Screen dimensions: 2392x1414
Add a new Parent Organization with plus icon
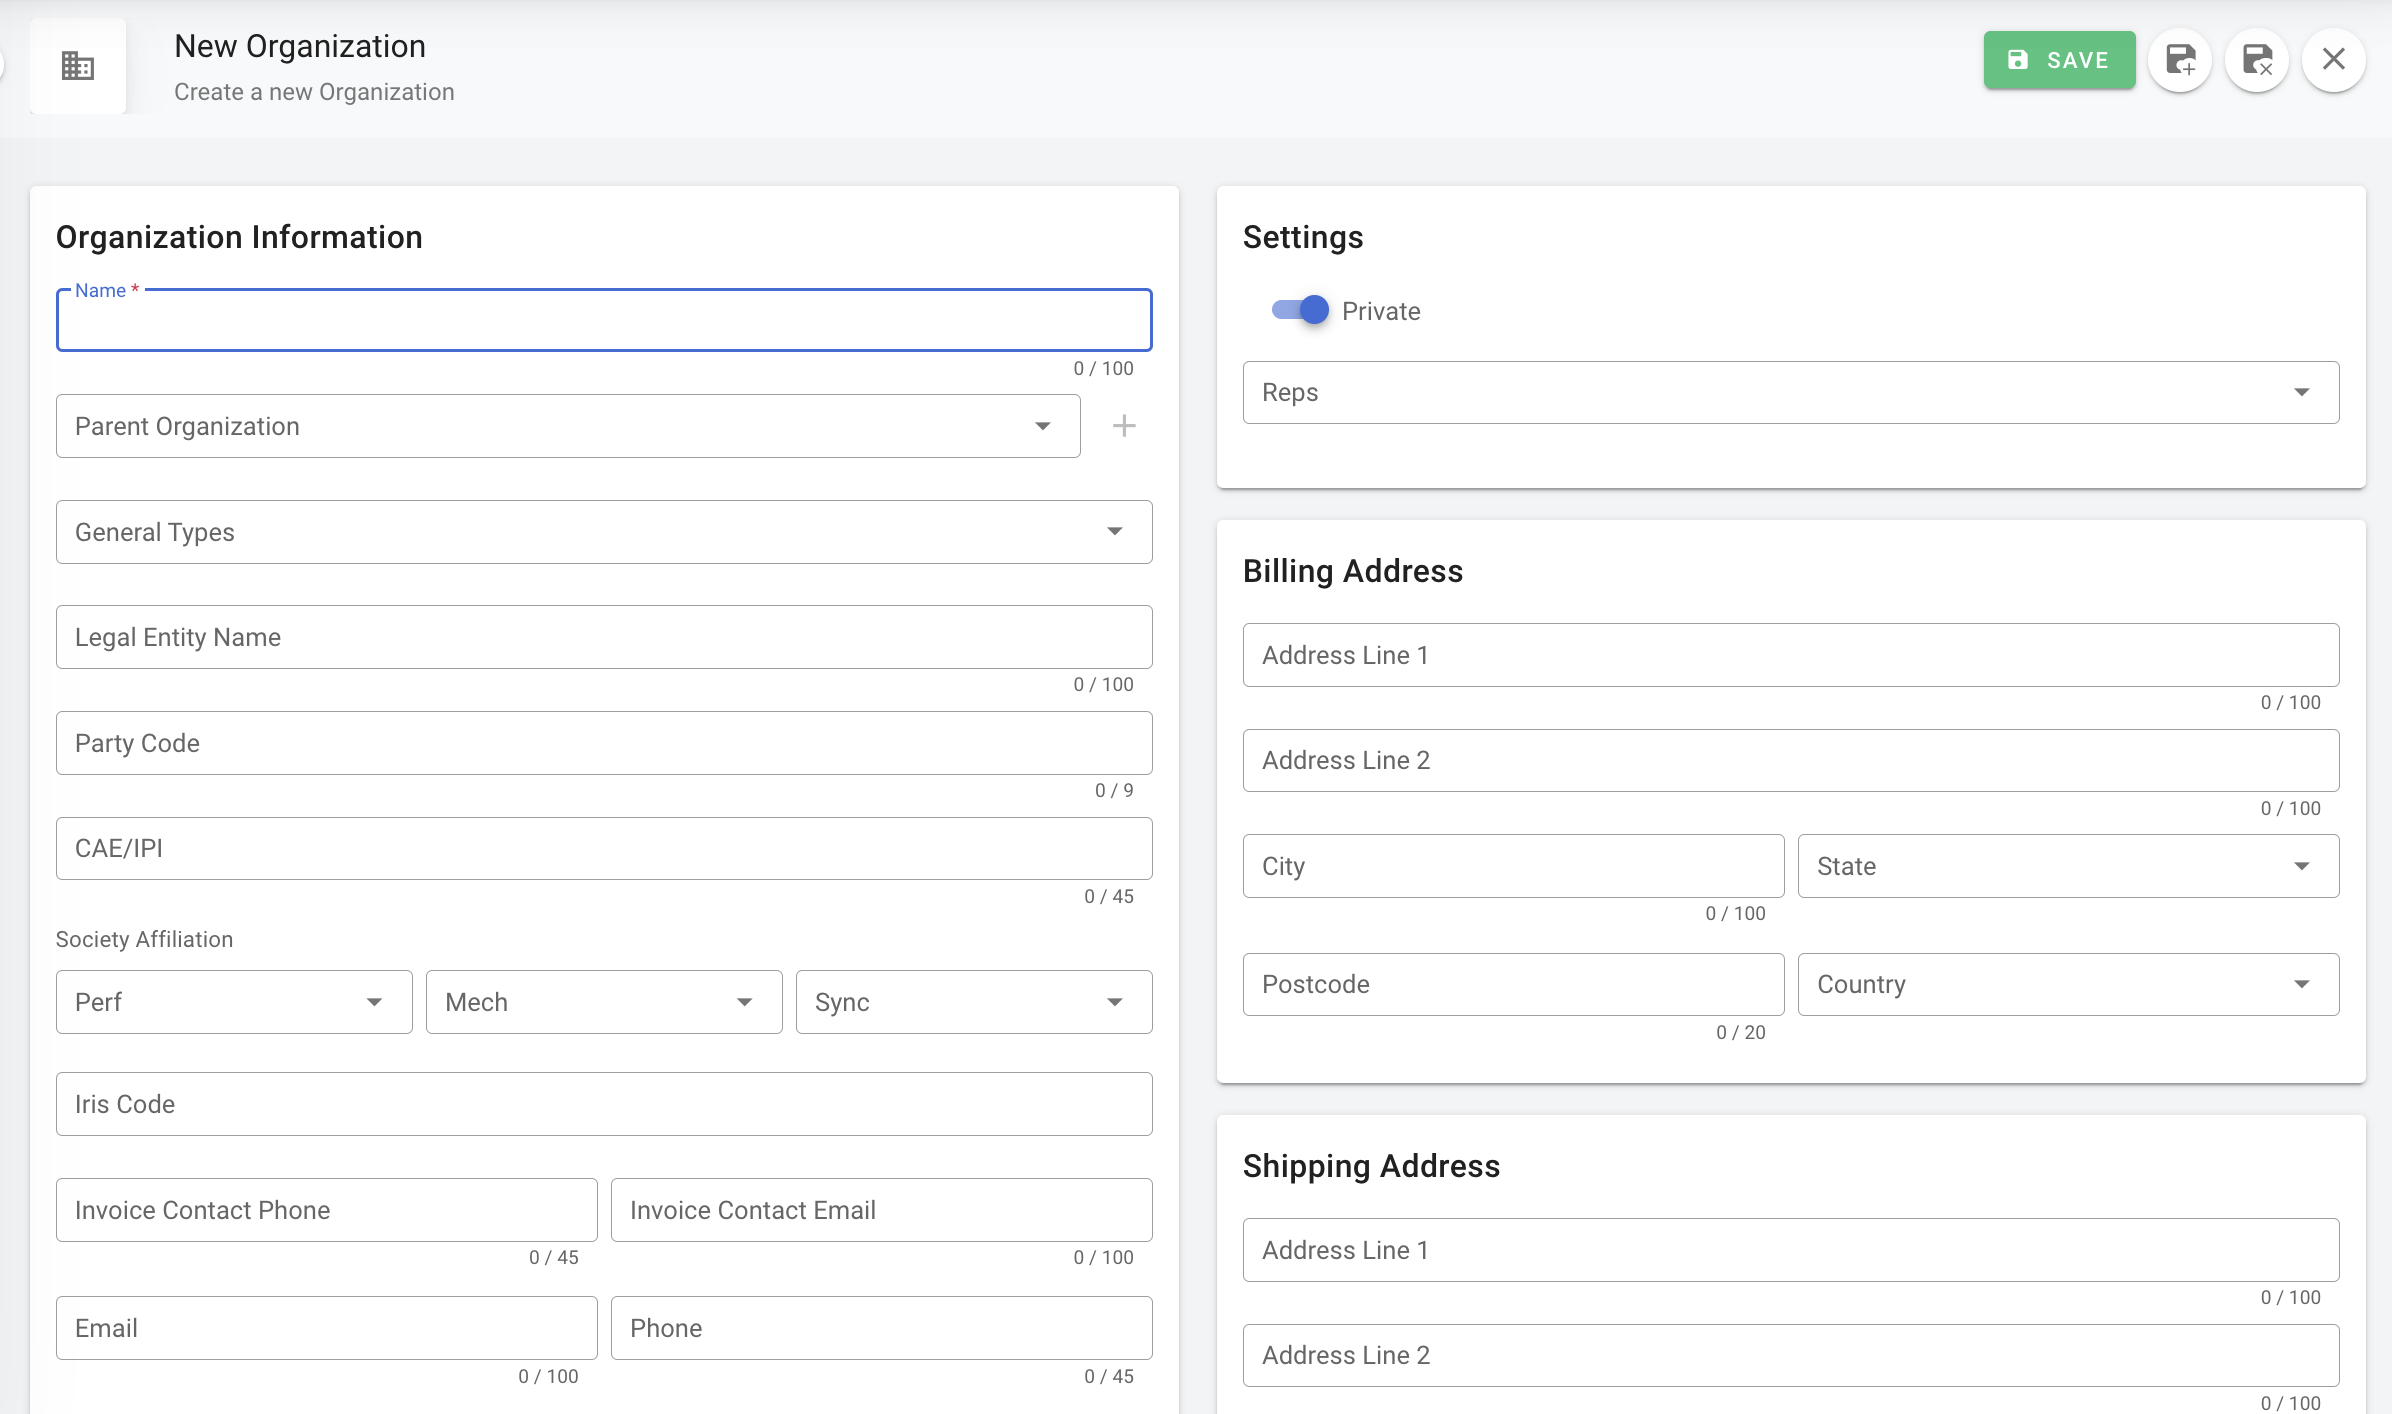1124,426
